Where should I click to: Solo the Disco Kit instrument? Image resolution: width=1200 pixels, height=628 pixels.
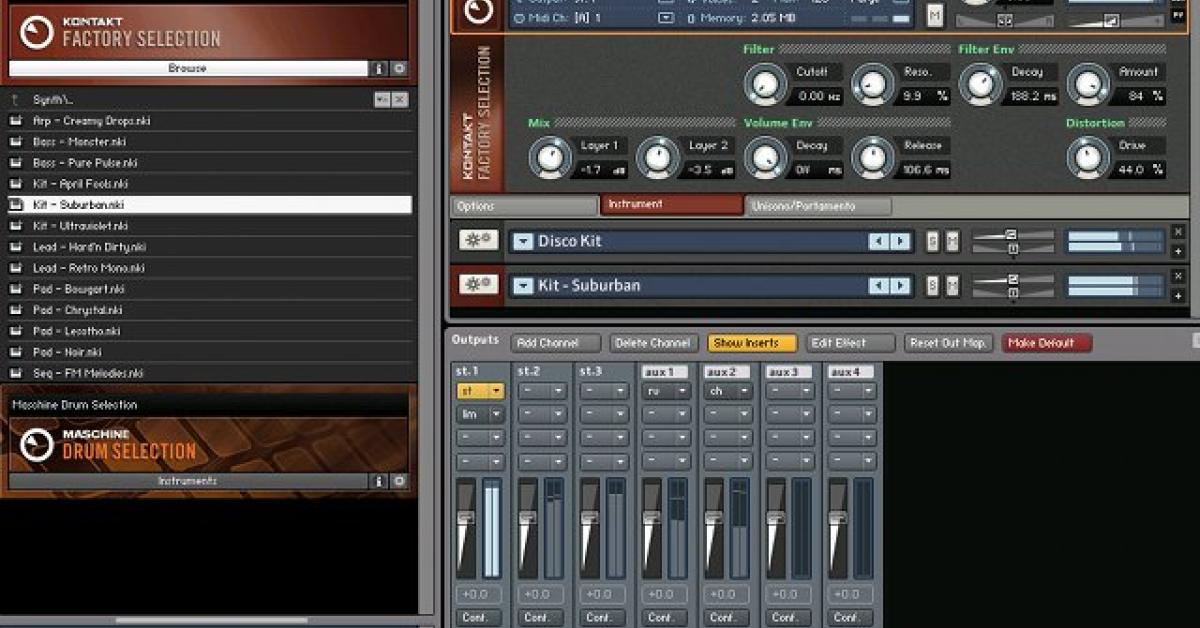click(x=932, y=241)
